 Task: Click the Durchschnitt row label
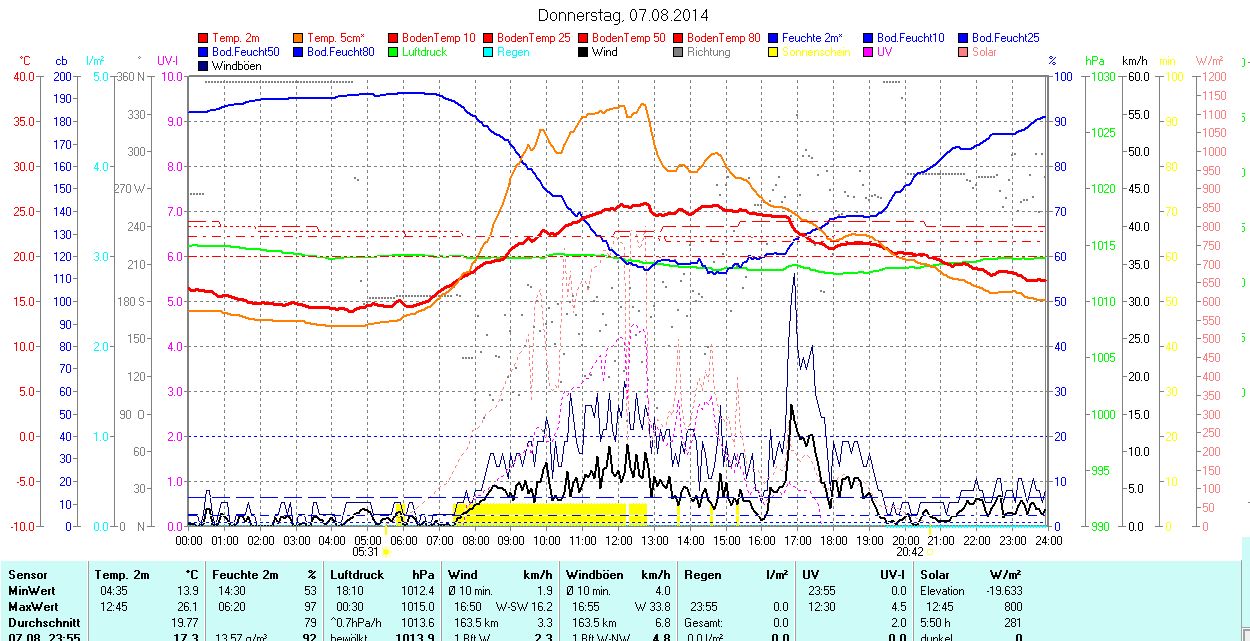tap(44, 623)
